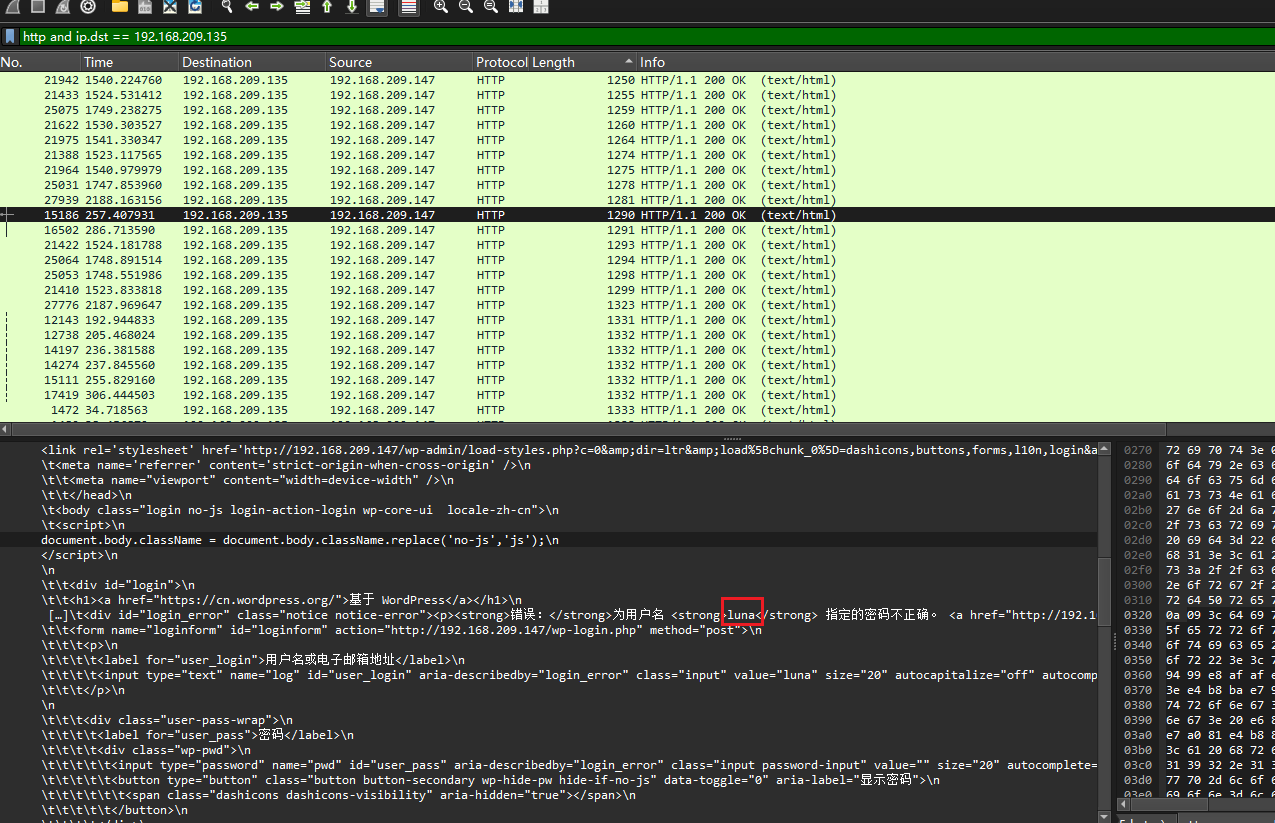Select packet number 21622

(637, 125)
